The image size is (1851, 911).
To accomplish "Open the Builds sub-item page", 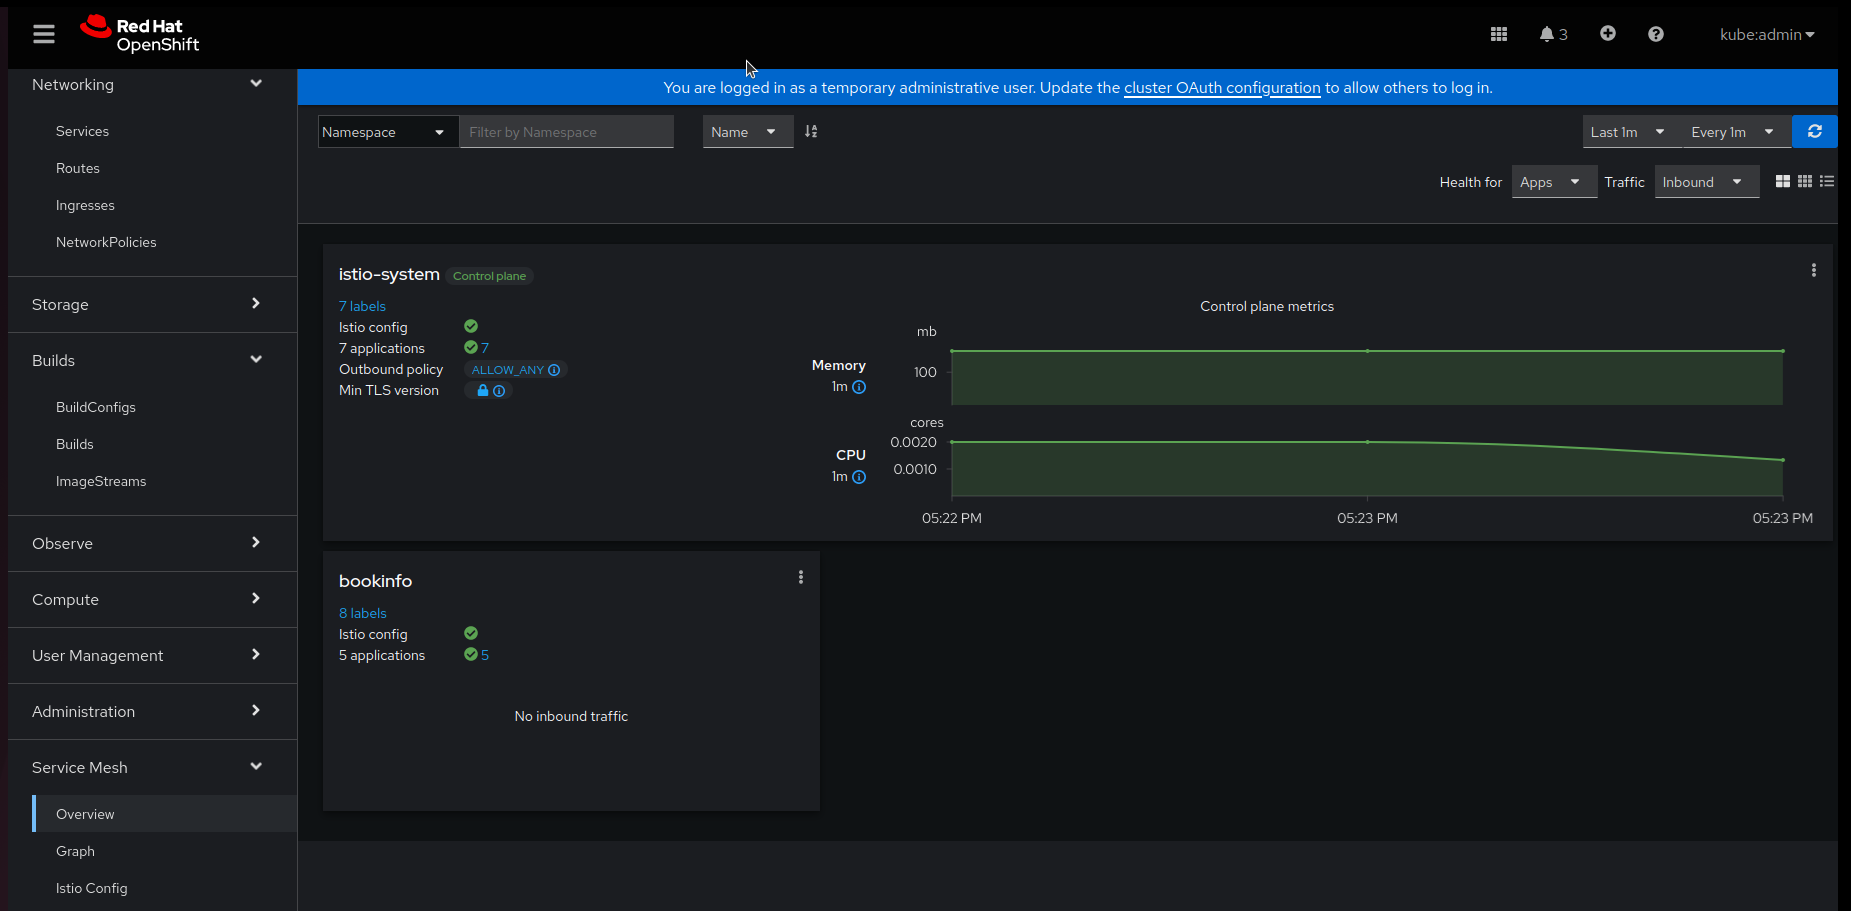I will (75, 444).
